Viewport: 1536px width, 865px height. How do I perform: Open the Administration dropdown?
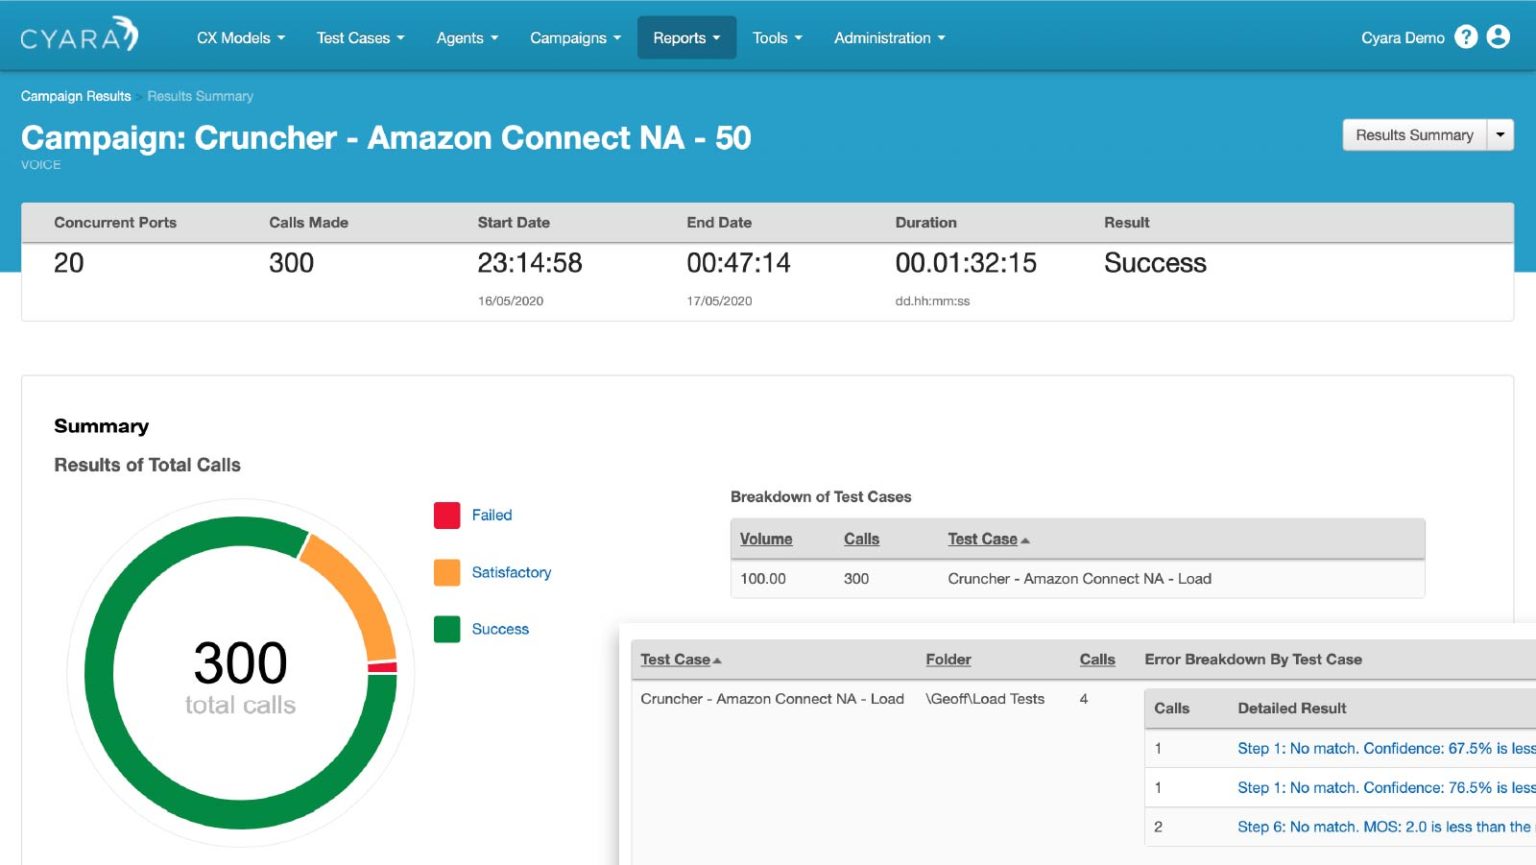click(x=888, y=37)
